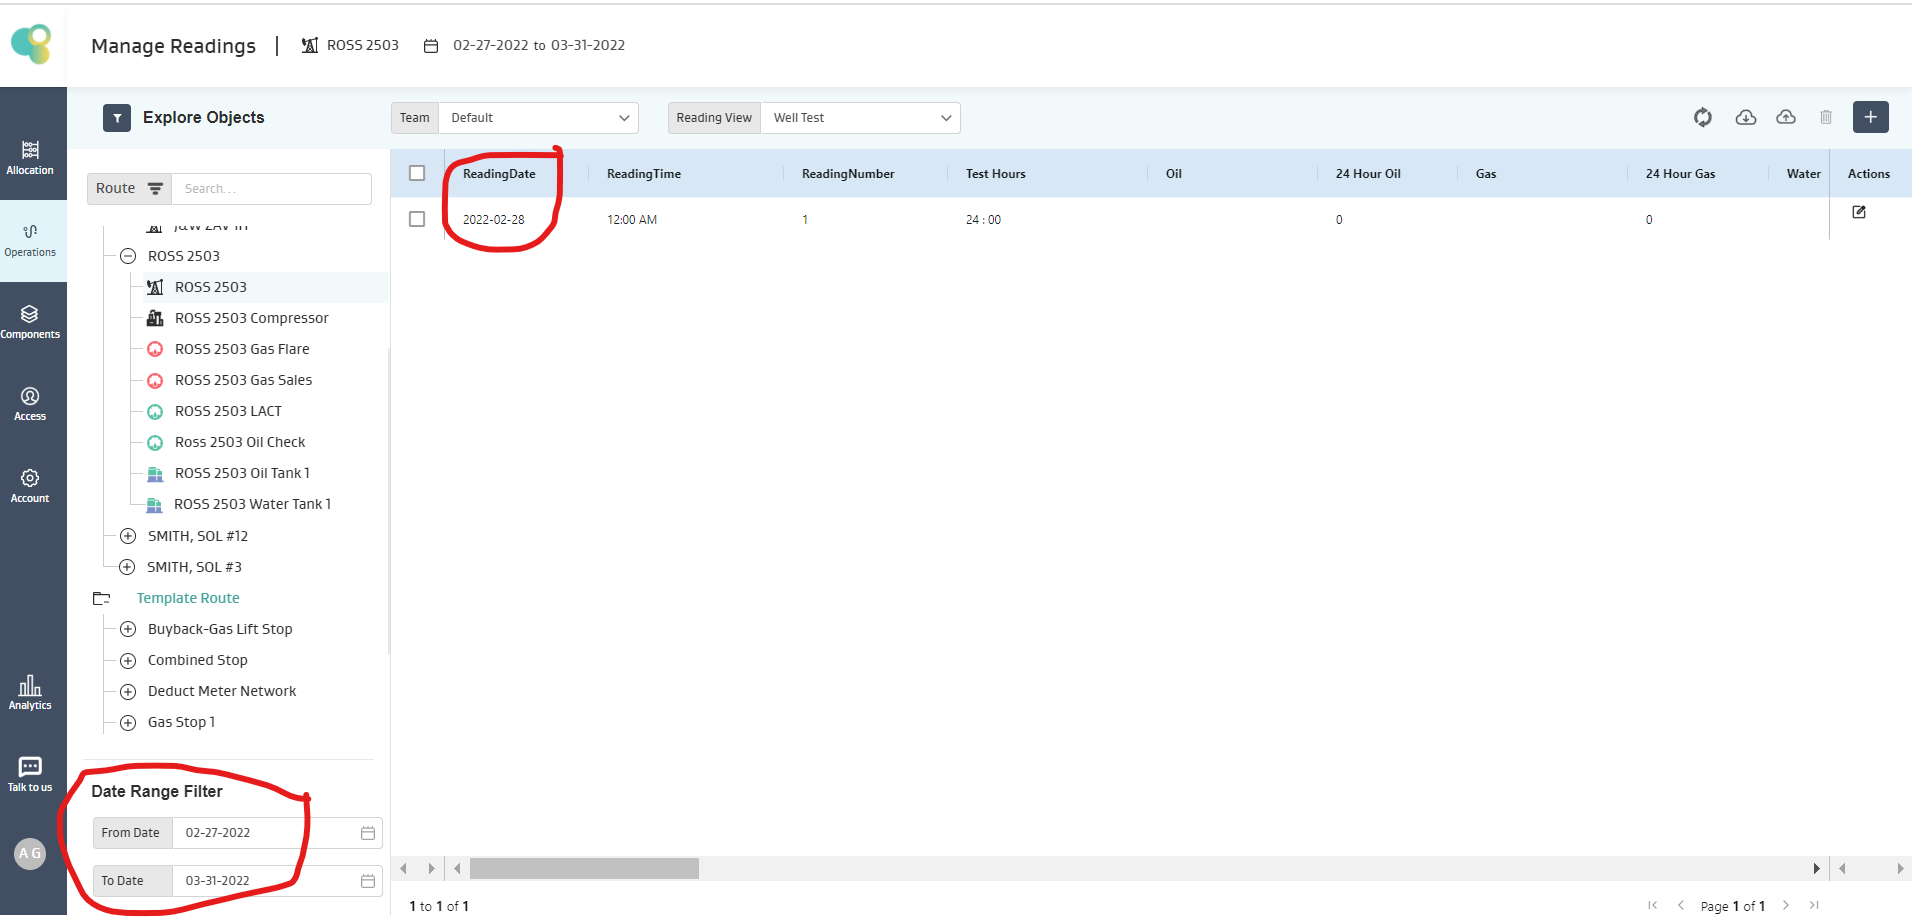Go to Allocation in sidebar
This screenshot has width=1912, height=917.
[x=30, y=157]
